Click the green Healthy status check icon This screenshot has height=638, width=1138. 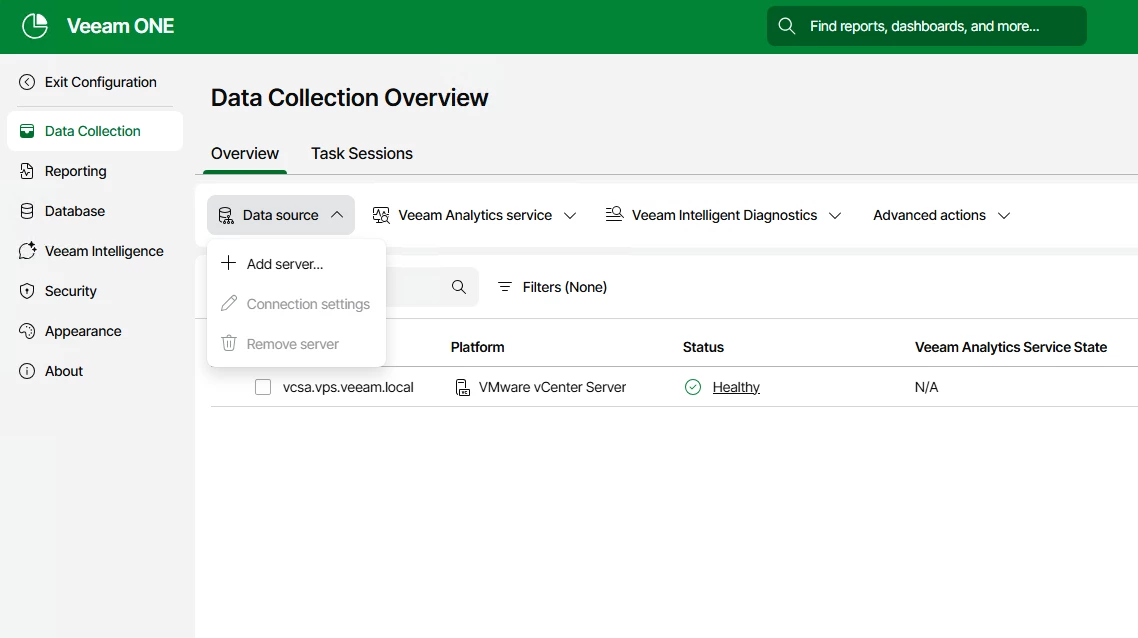click(x=693, y=388)
